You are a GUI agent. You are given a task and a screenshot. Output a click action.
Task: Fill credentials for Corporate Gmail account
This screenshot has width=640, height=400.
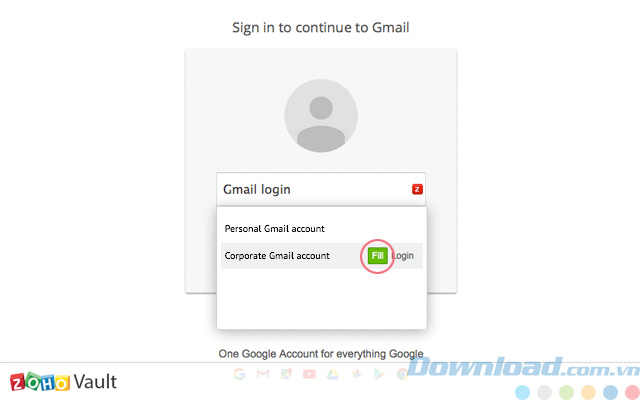tap(377, 256)
